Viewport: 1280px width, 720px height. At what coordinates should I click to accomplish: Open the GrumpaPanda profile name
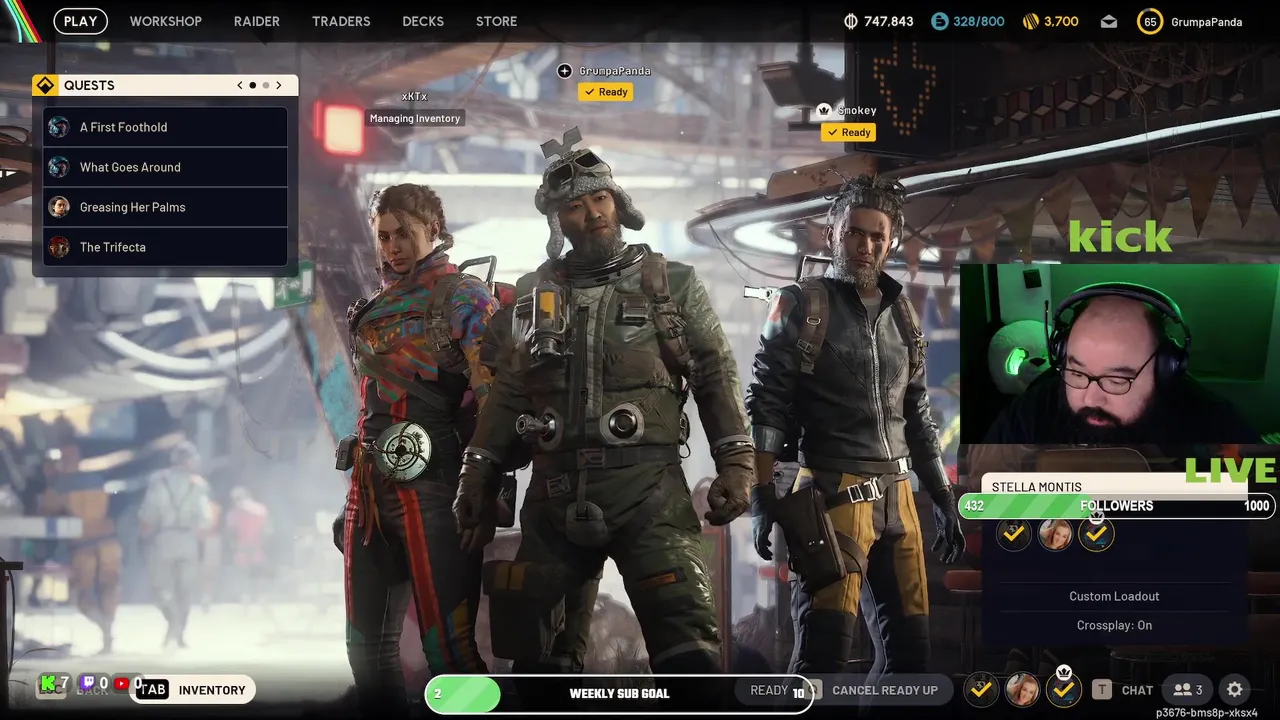(x=1206, y=21)
